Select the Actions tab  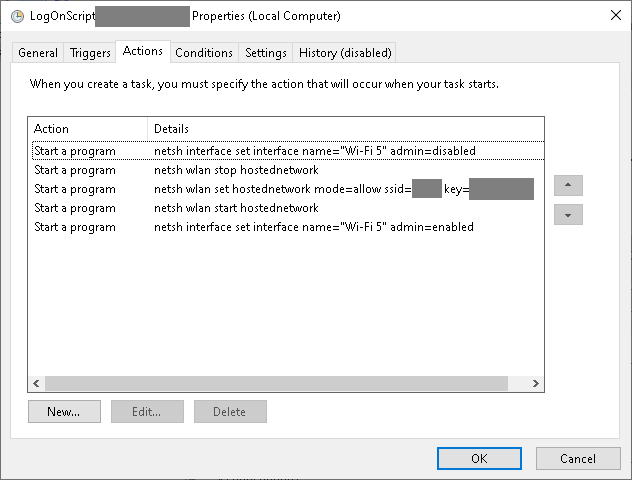(142, 52)
